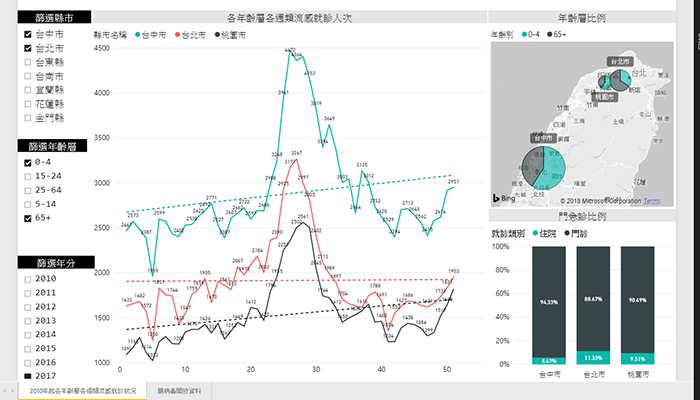The image size is (700, 400).
Task: Enable the 台東縣 county filter checkbox
Action: click(x=27, y=62)
